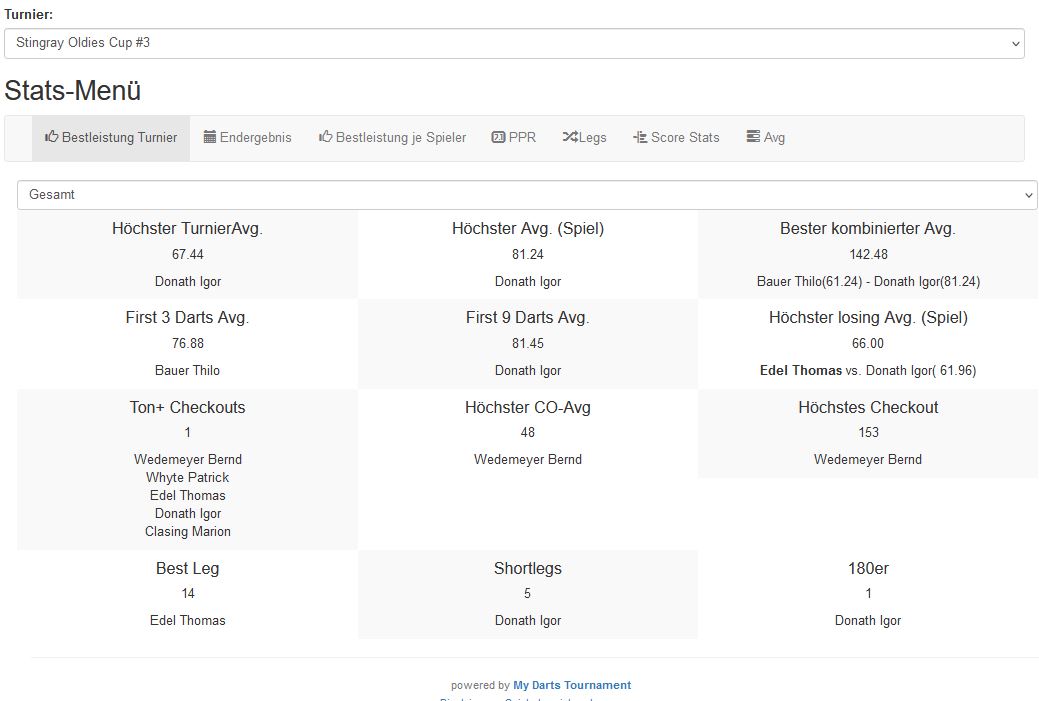Click the thumbs-up icon beside Bestleistung je Spieler
The height and width of the screenshot is (701, 1039).
click(x=325, y=137)
